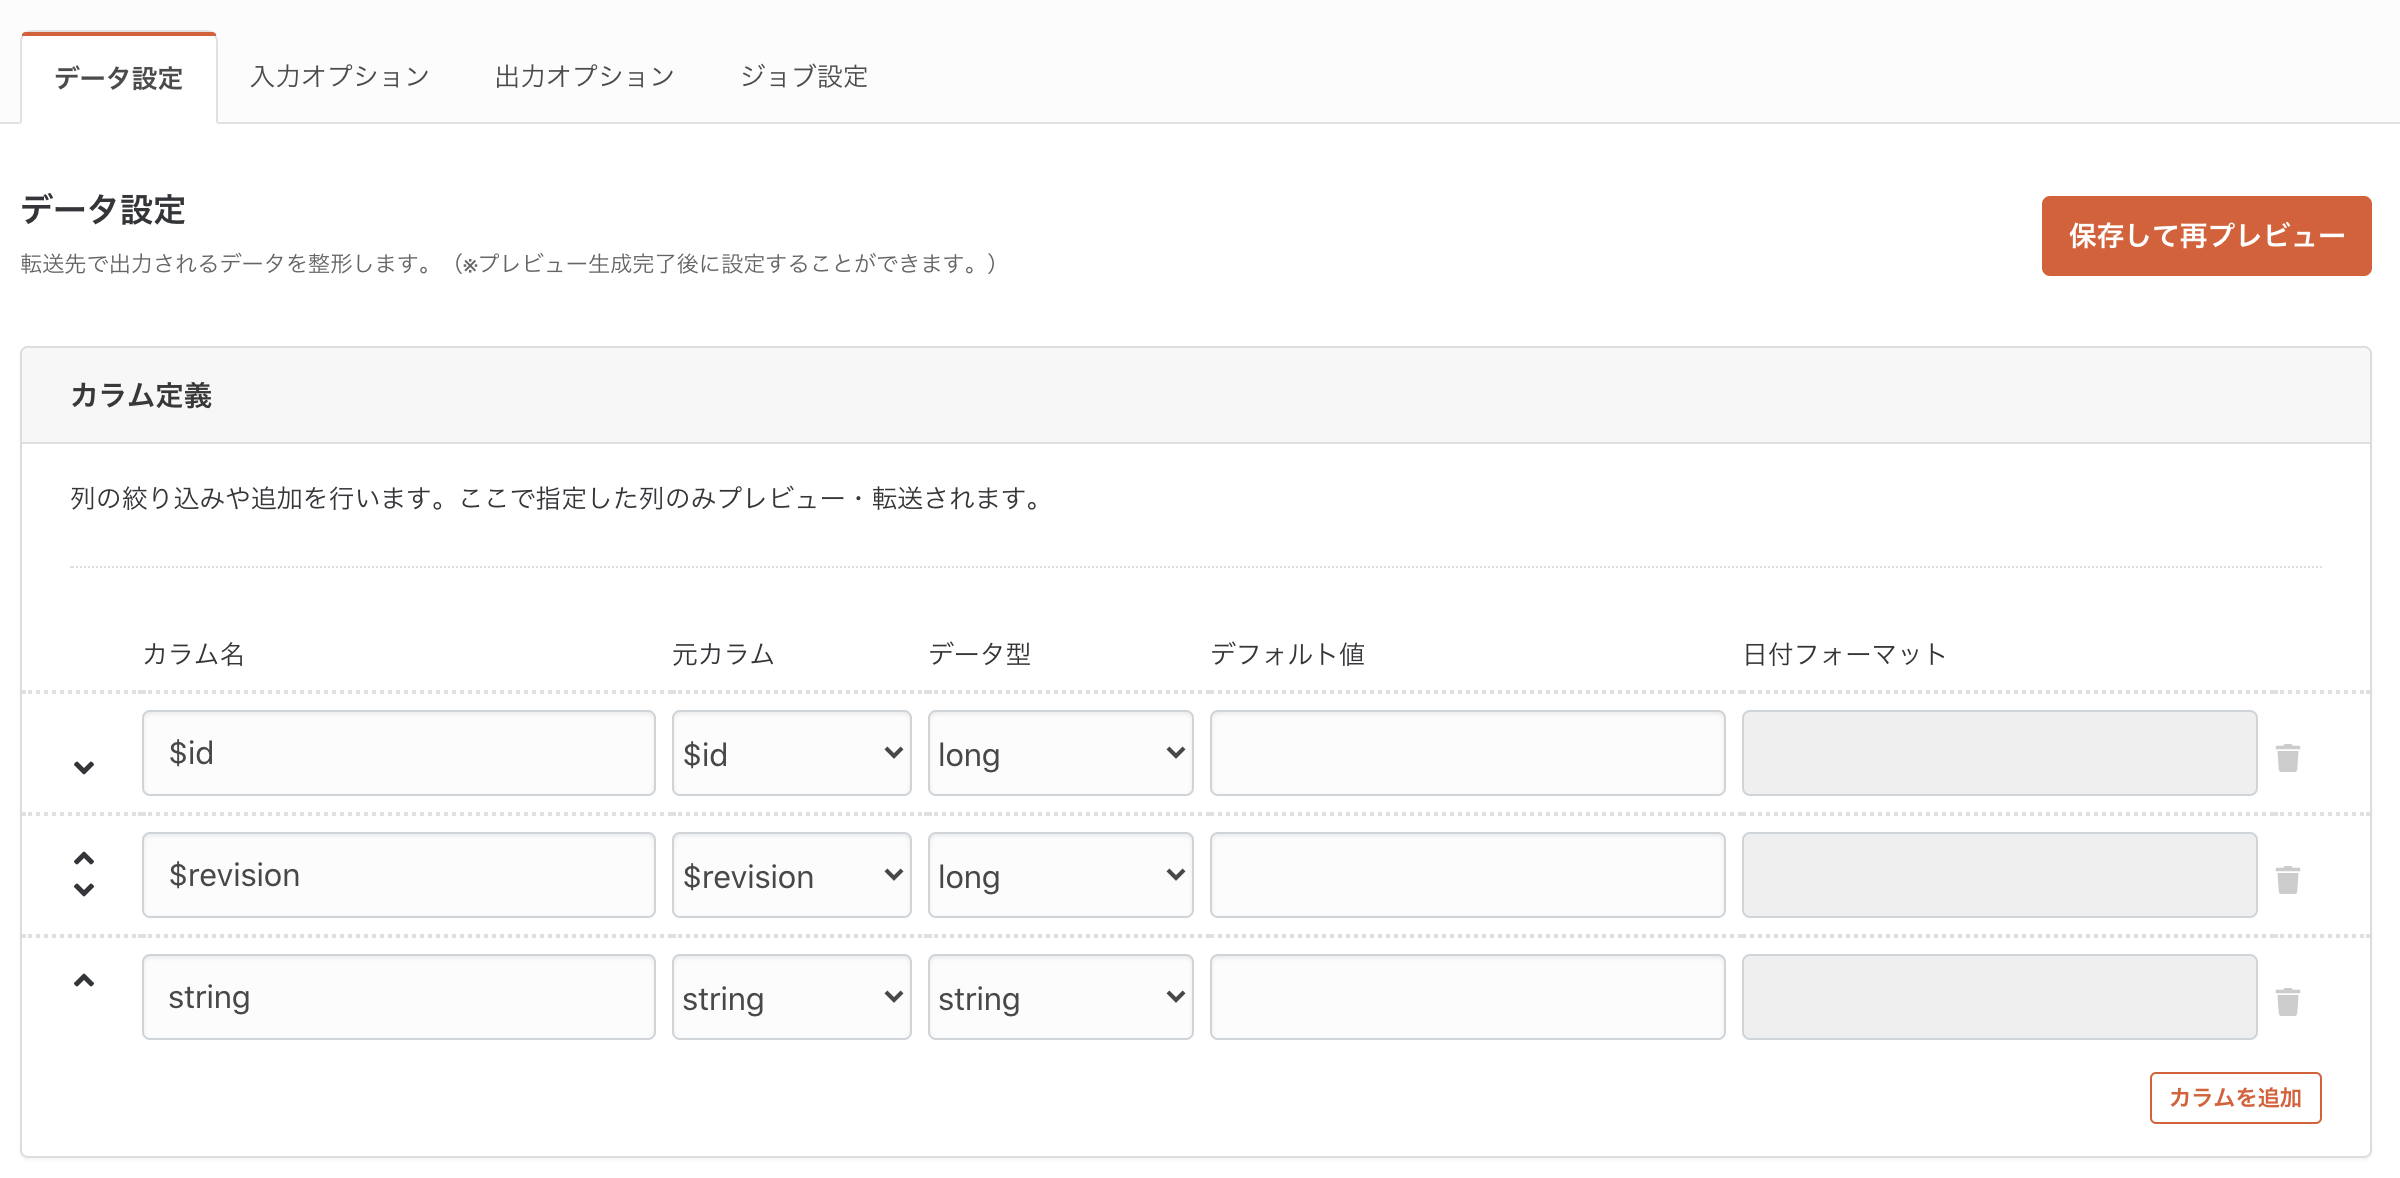Delete the $id column row
The height and width of the screenshot is (1178, 2400).
pyautogui.click(x=2287, y=757)
